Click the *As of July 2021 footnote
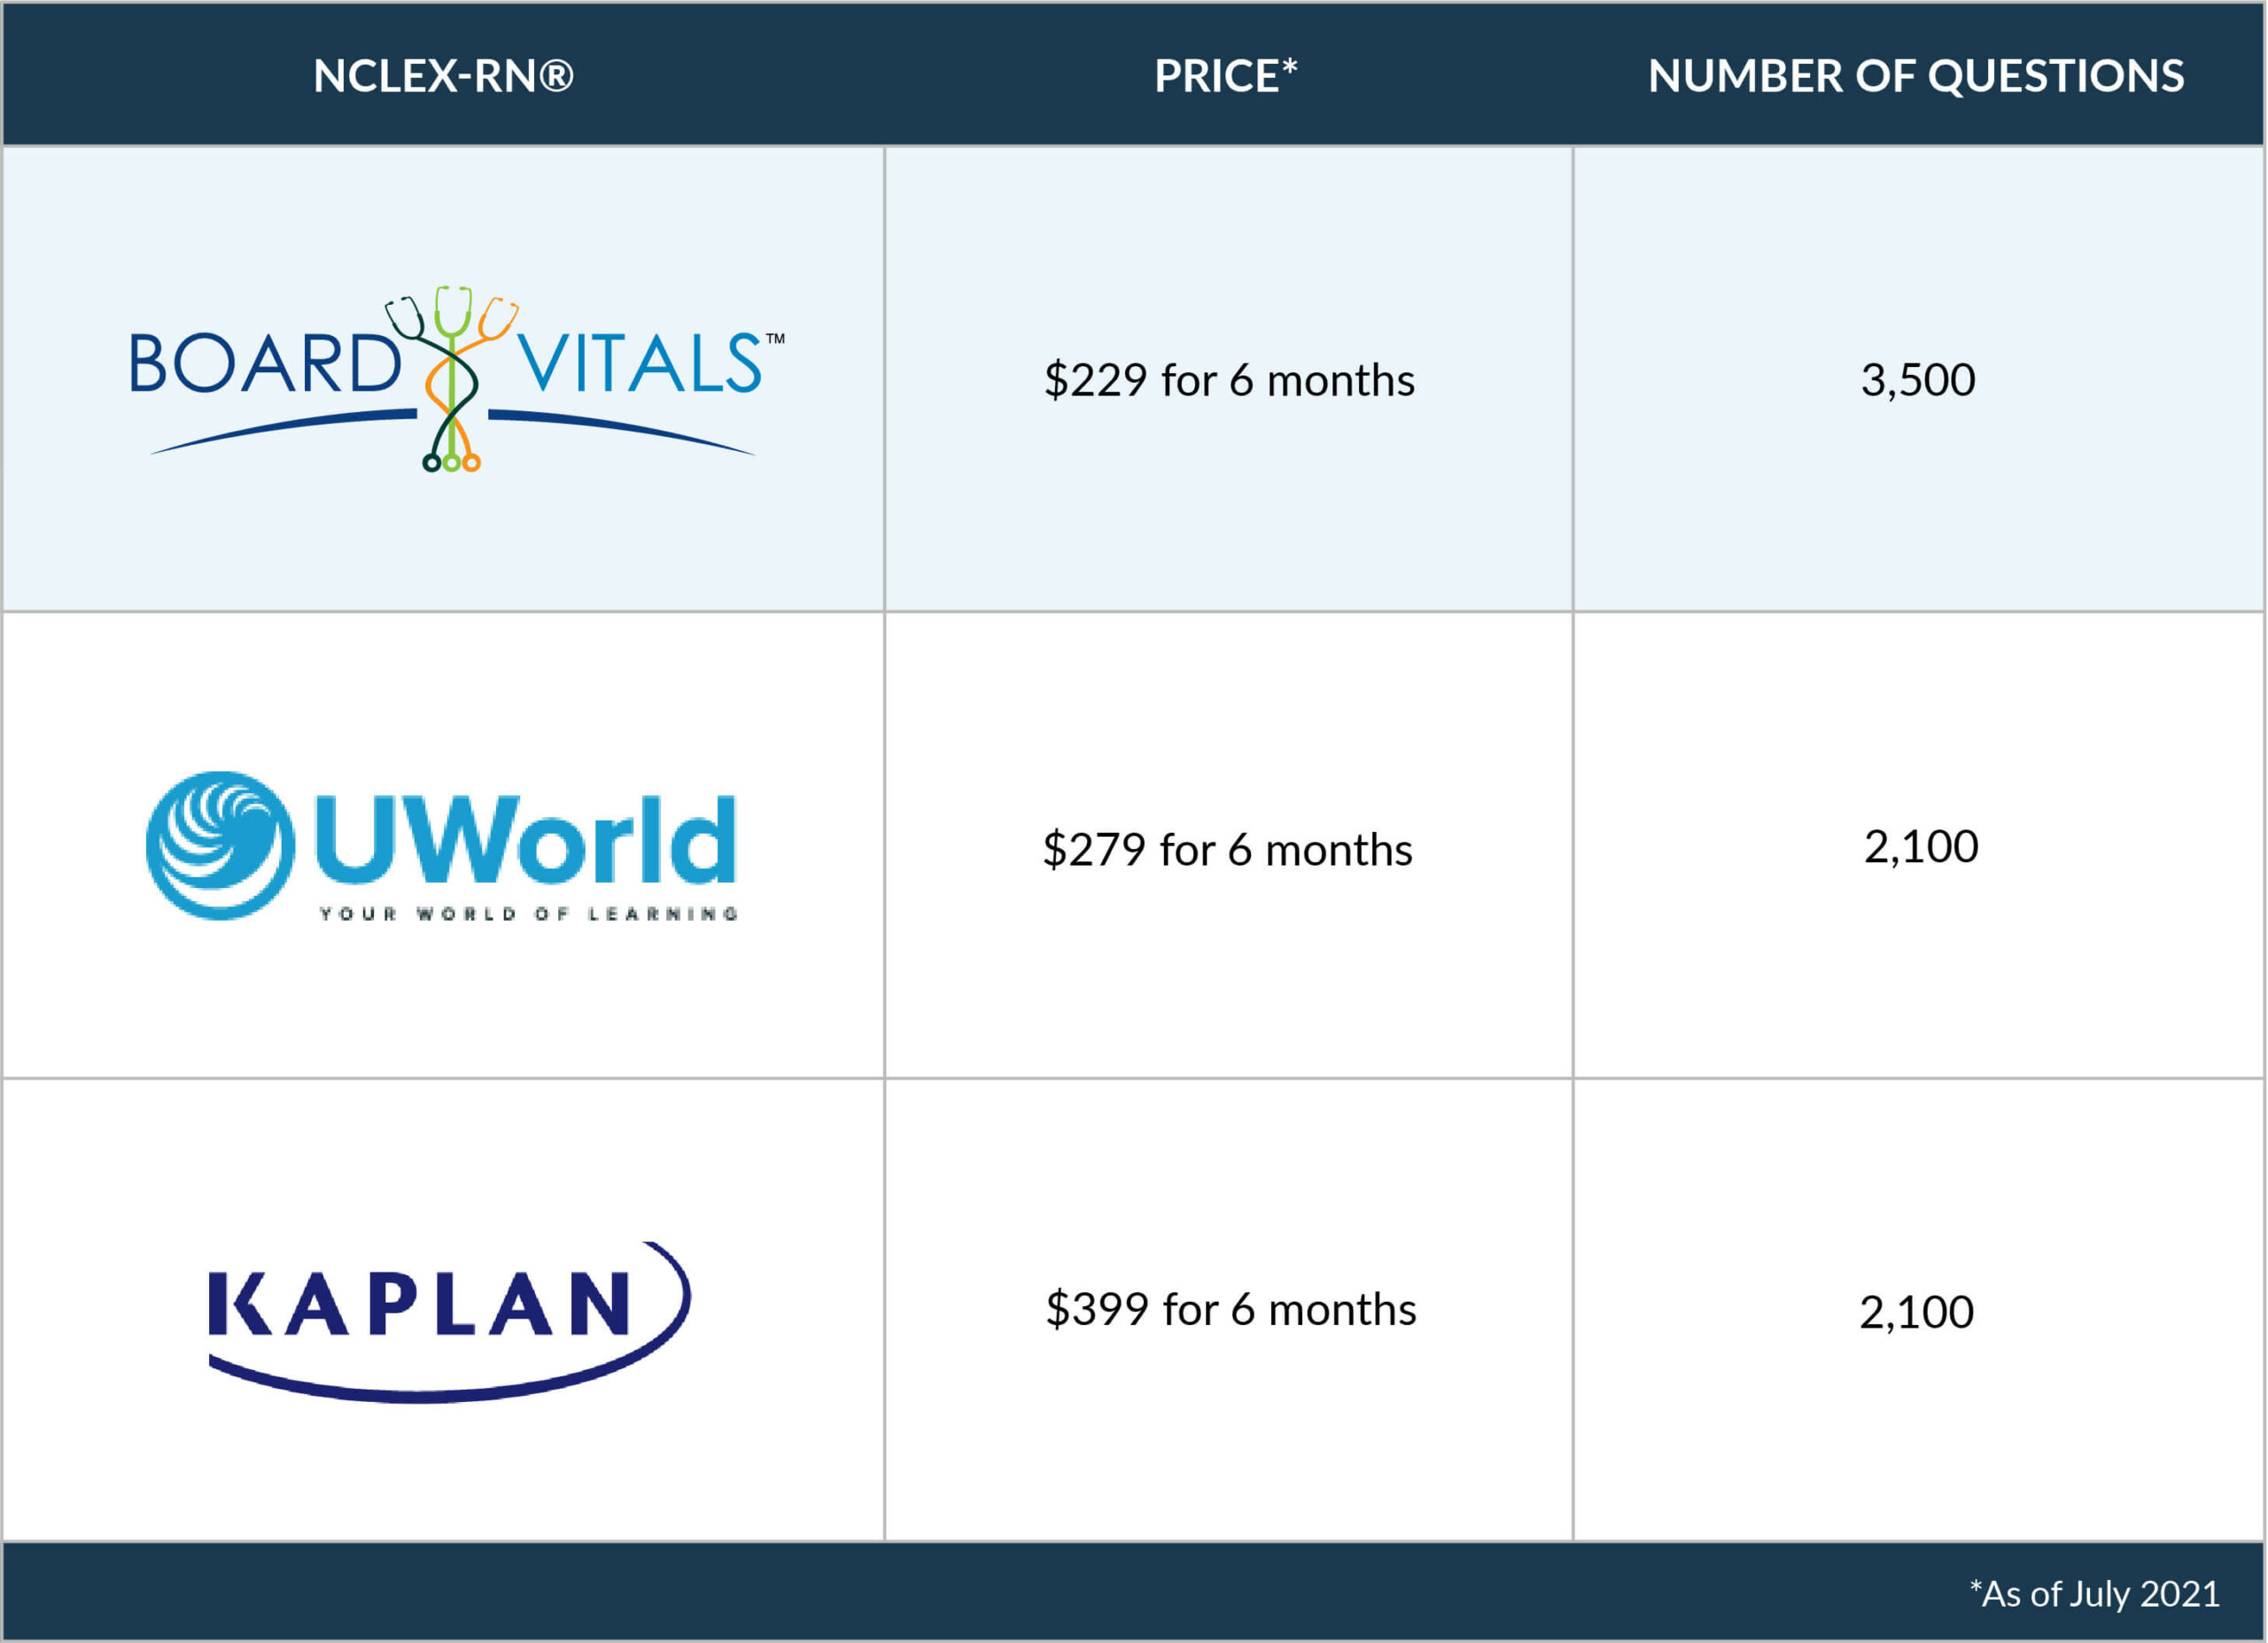Image resolution: width=2268 pixels, height=1643 pixels. coord(2095,1593)
